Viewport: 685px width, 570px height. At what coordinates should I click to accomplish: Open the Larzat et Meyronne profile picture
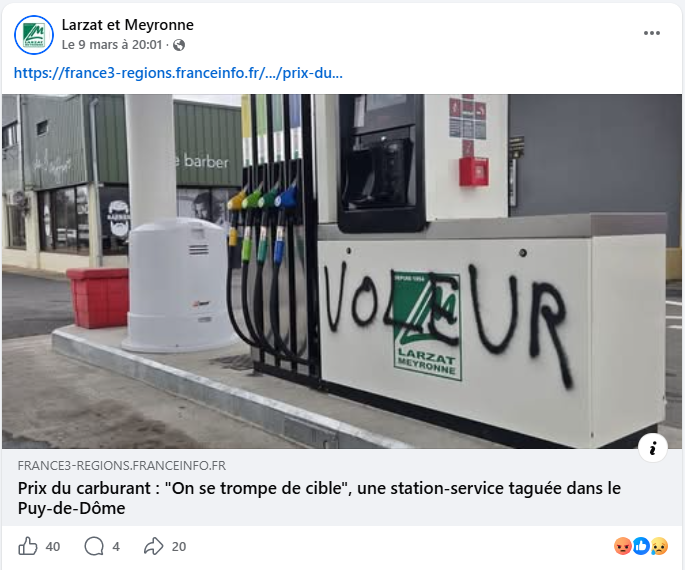click(x=34, y=35)
